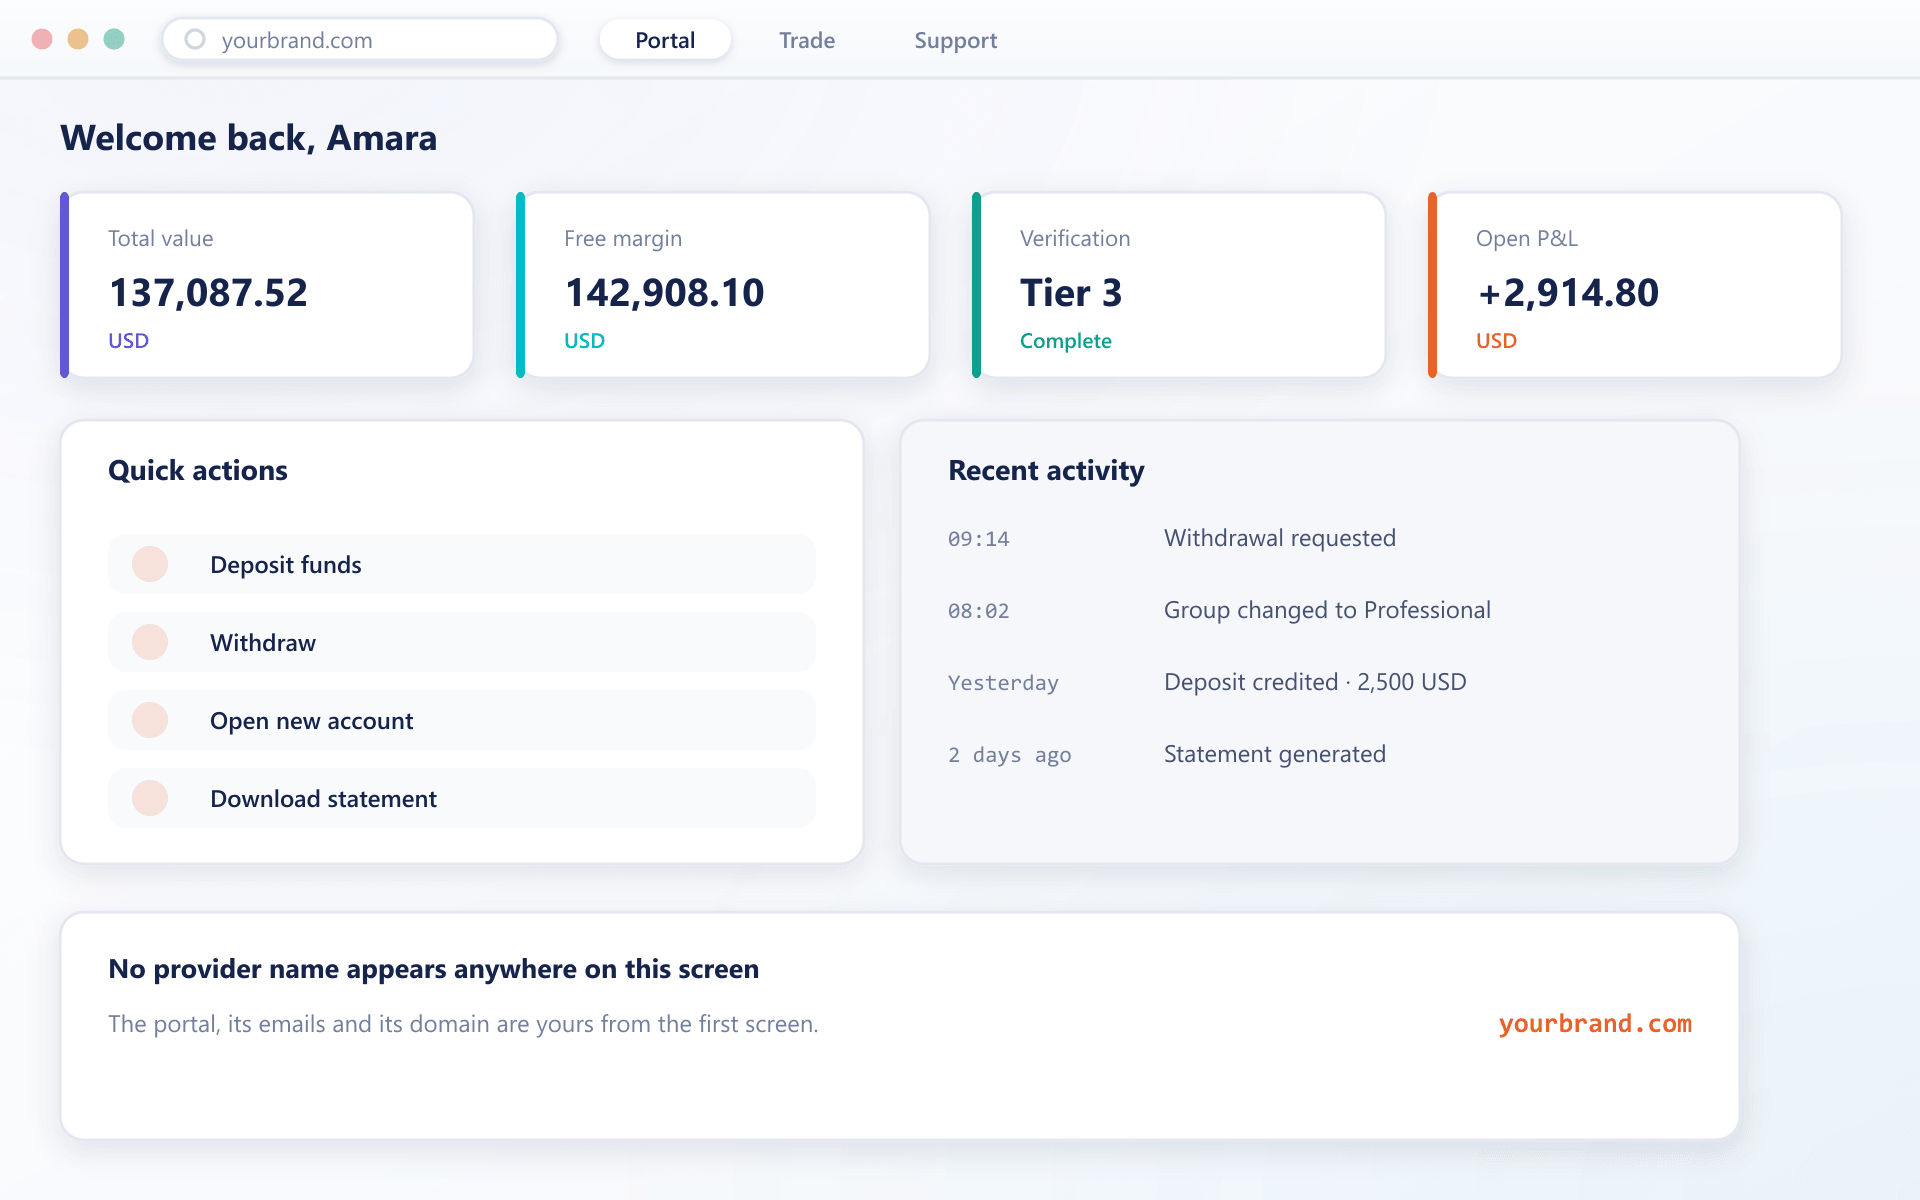
Task: Switch to the Trade tab
Action: [807, 40]
